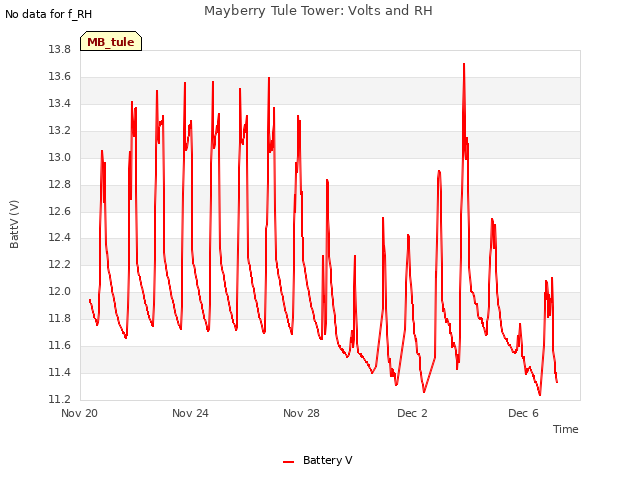The height and width of the screenshot is (480, 640).
Task: Click the BattV (V) axis label
Action: point(14,224)
